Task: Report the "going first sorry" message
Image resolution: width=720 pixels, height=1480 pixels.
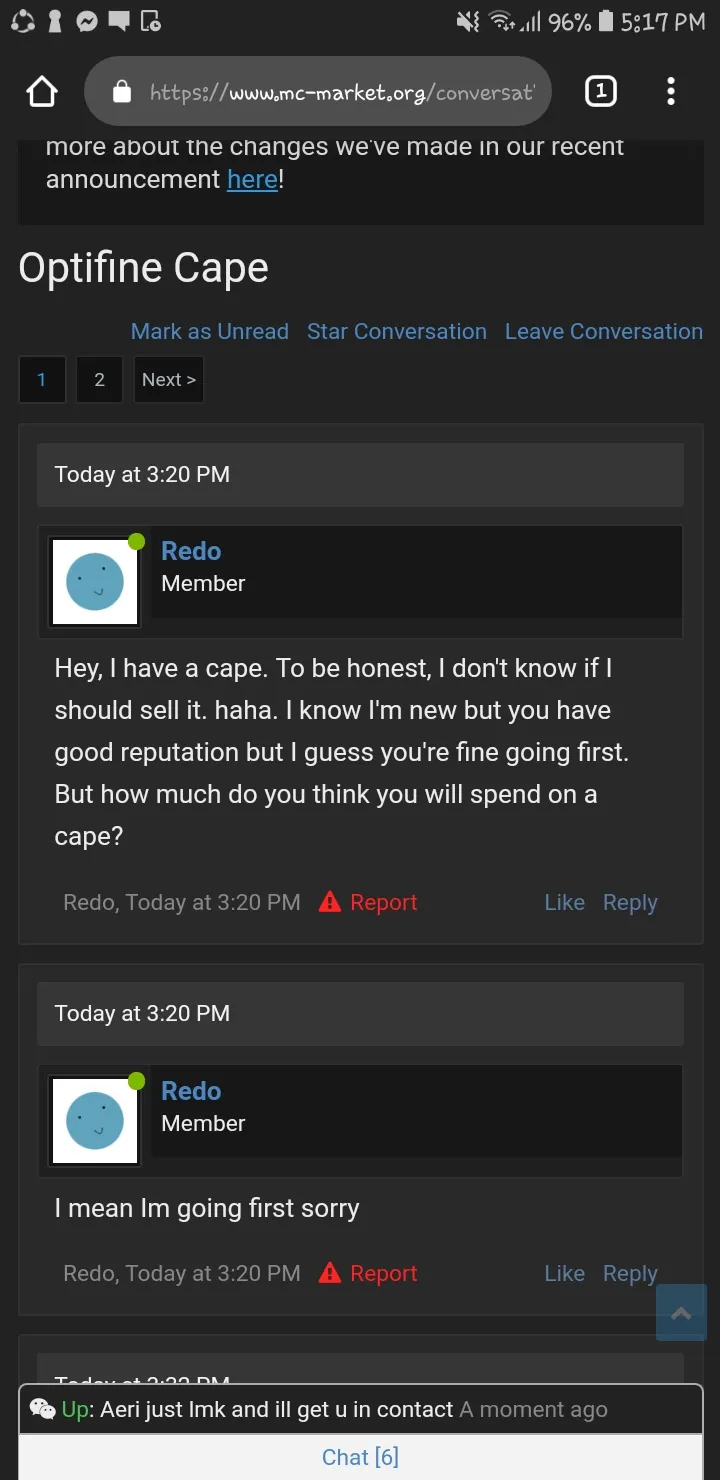Action: [x=368, y=1273]
